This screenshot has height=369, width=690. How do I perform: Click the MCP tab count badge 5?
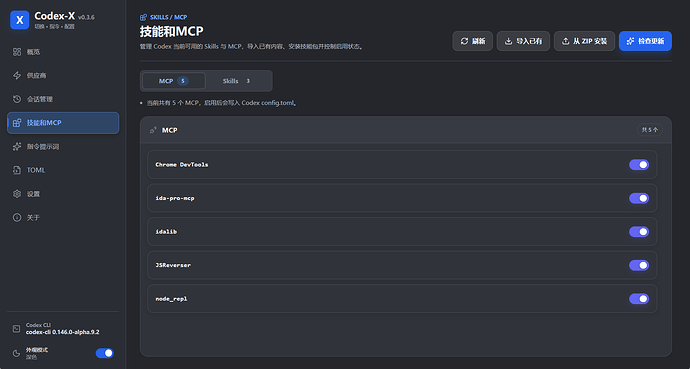(183, 81)
